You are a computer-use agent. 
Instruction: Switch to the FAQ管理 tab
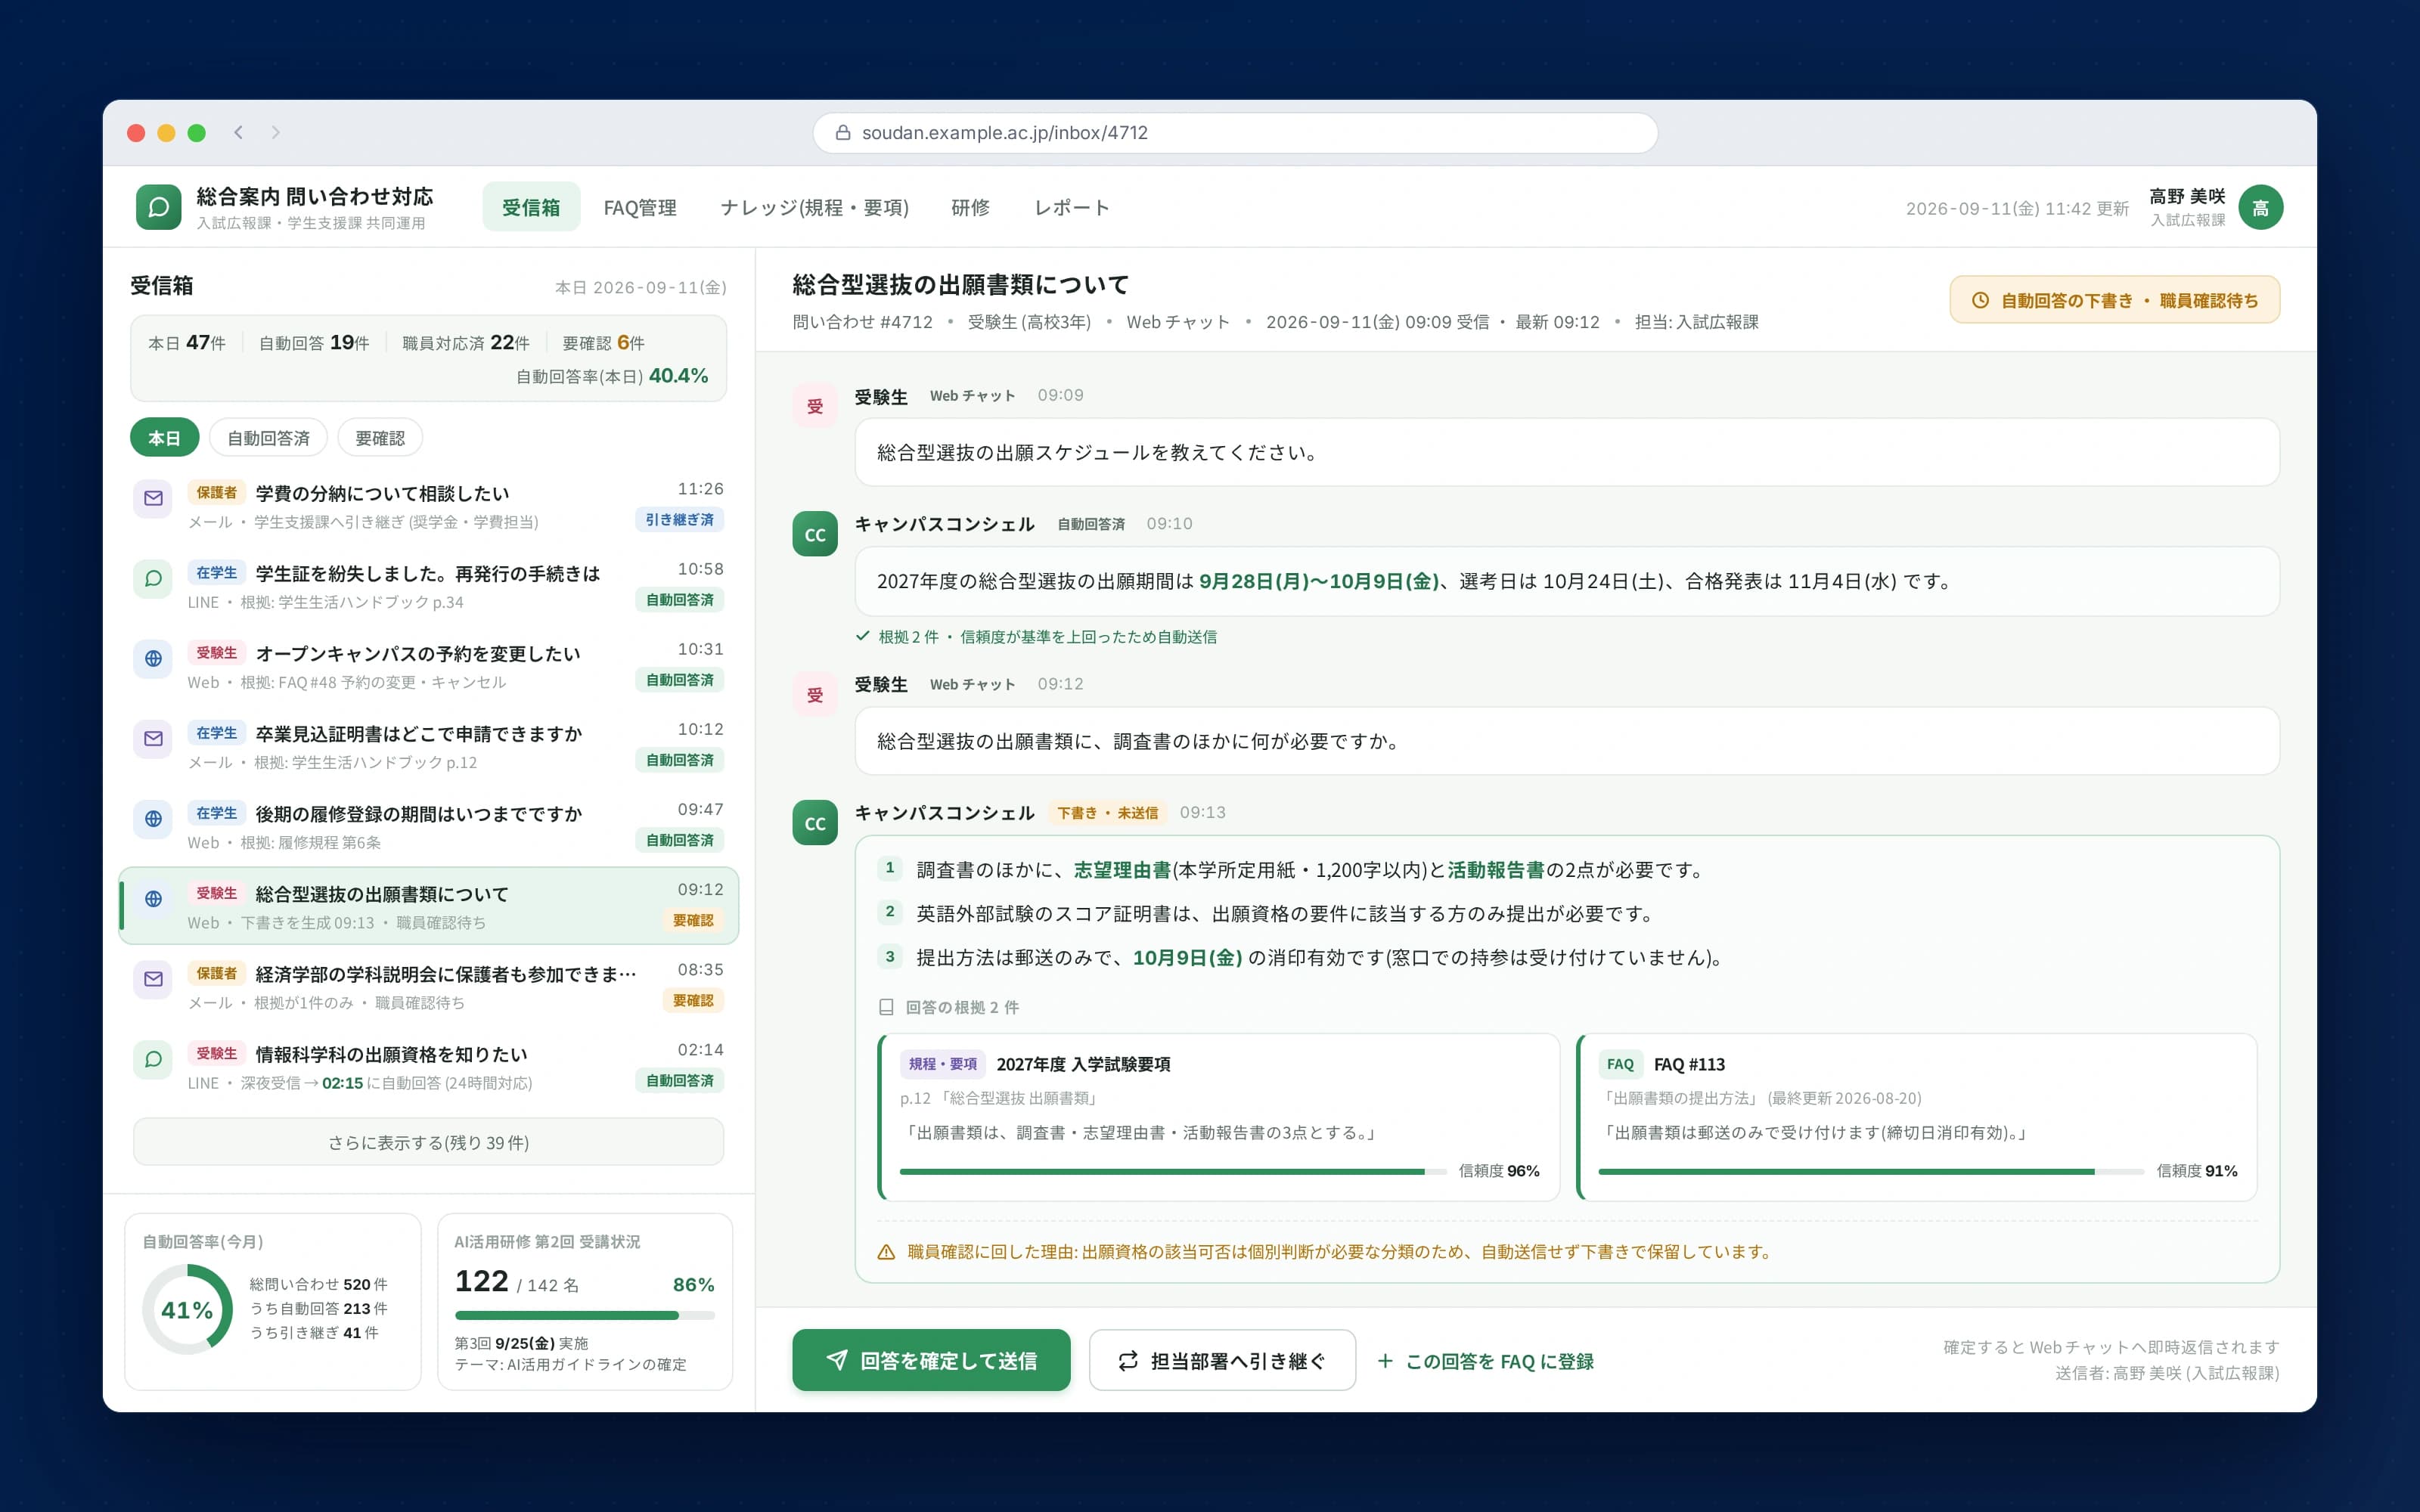tap(640, 207)
